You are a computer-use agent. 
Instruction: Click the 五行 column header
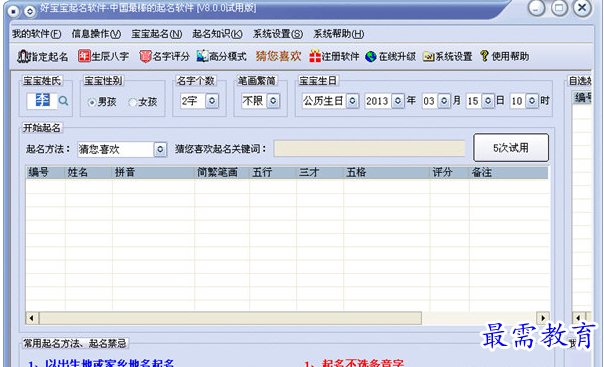[273, 172]
